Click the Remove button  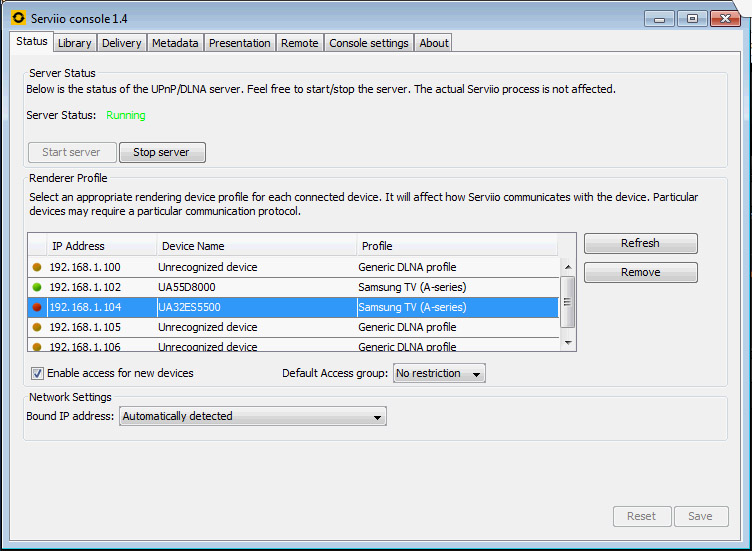(x=641, y=272)
